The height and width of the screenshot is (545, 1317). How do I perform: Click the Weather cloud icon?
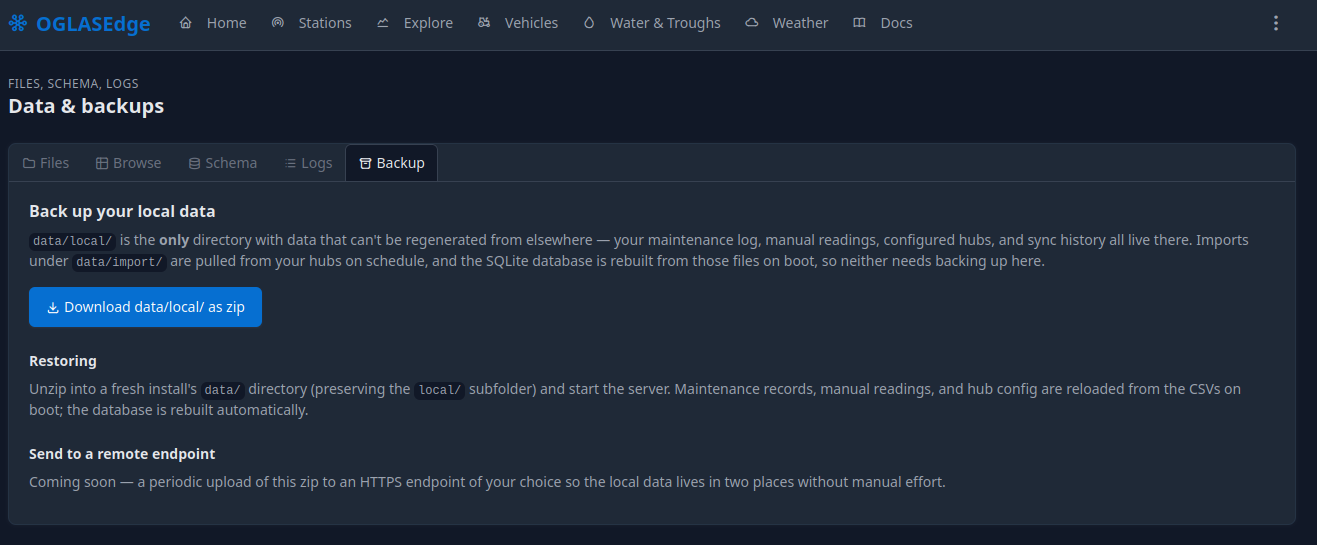(752, 22)
